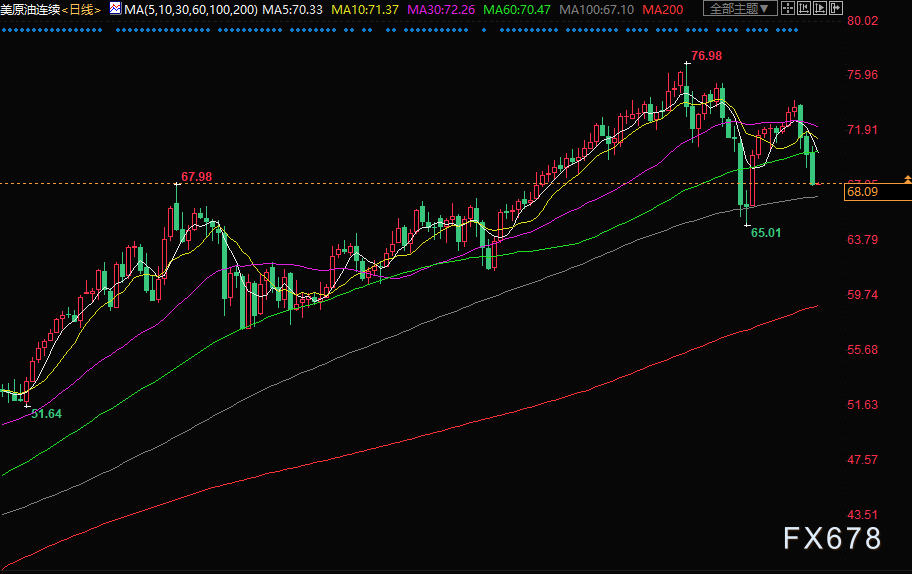Click the 55.68 axis price
The height and width of the screenshot is (574, 912).
pyautogui.click(x=863, y=350)
